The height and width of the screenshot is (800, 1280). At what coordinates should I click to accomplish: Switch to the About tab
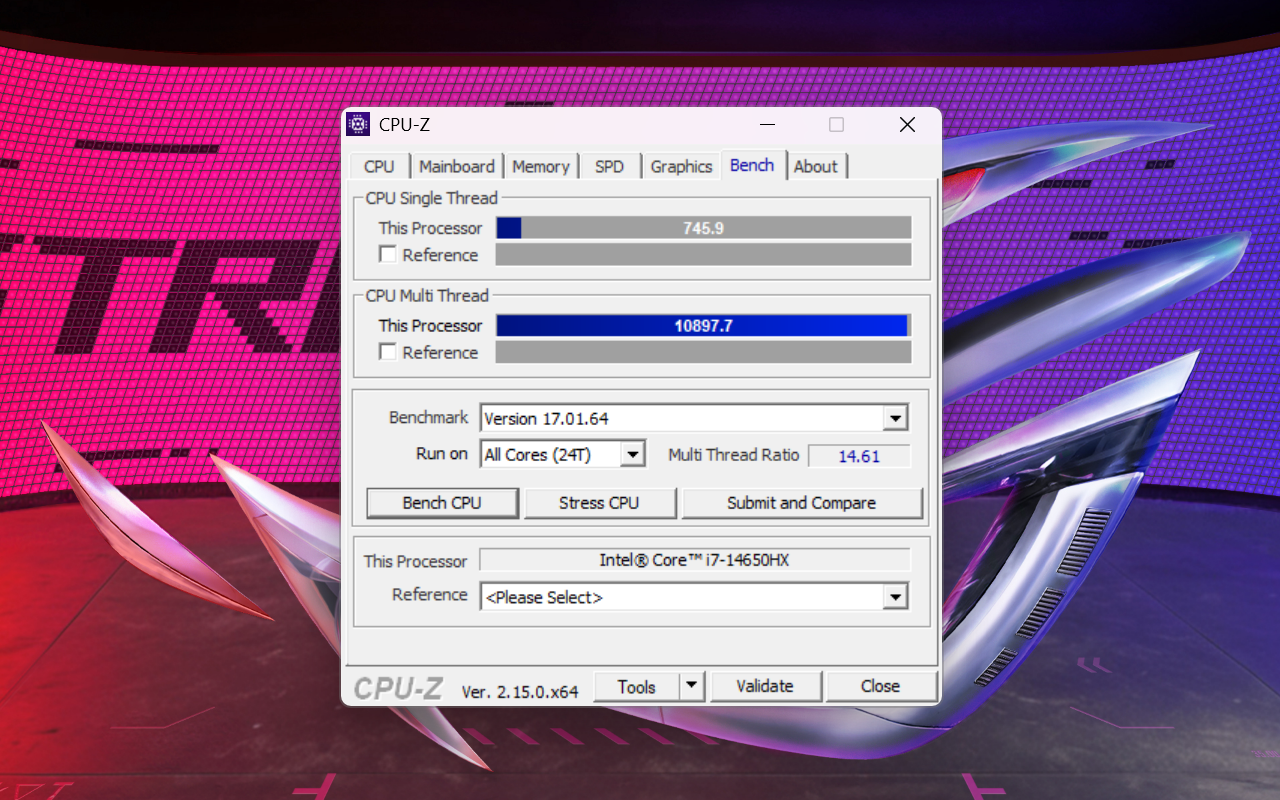816,167
